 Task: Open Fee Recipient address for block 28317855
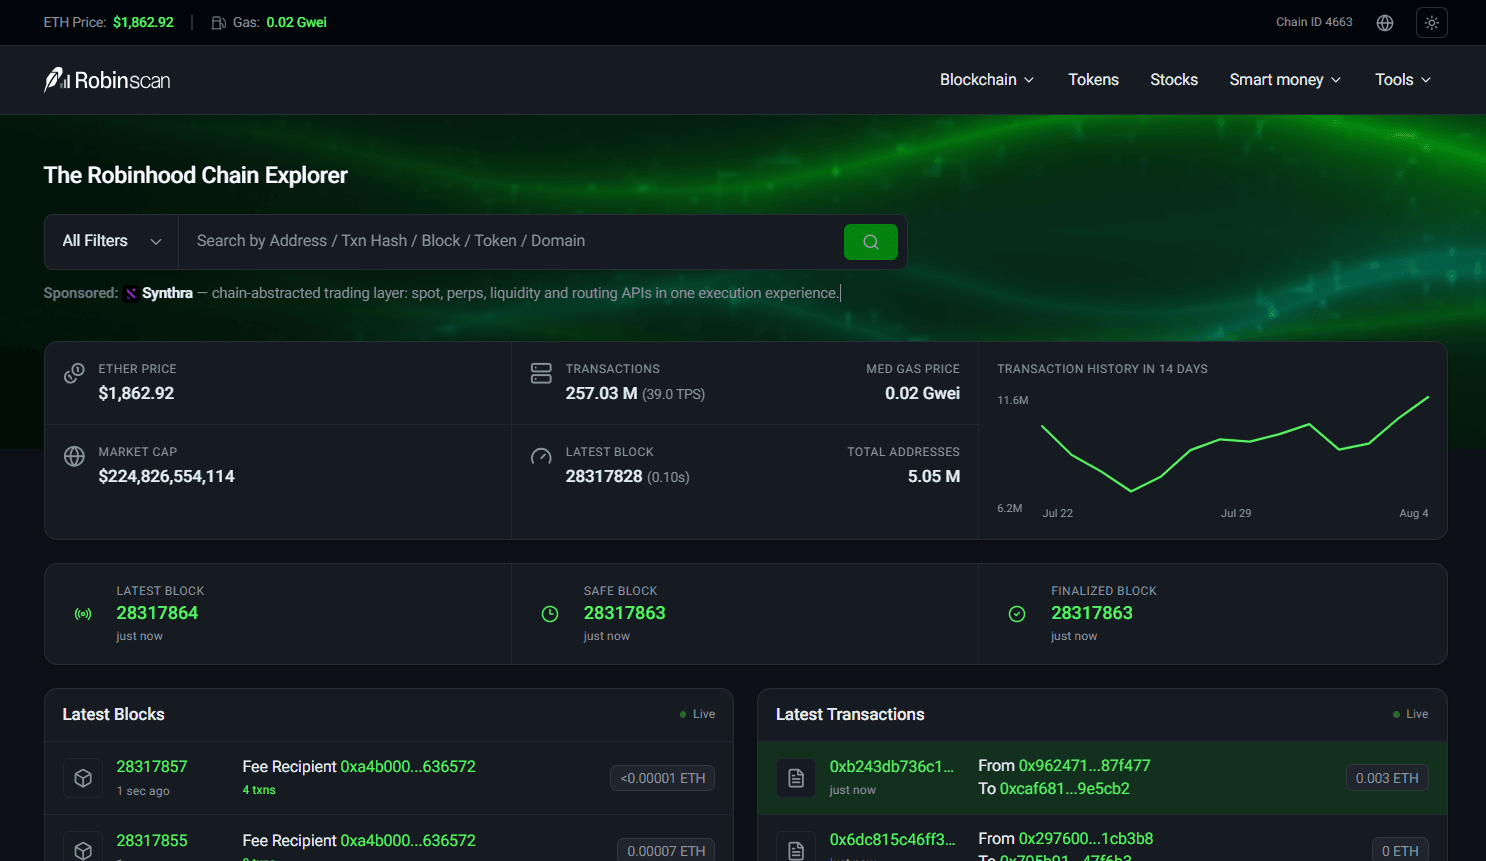click(x=408, y=841)
